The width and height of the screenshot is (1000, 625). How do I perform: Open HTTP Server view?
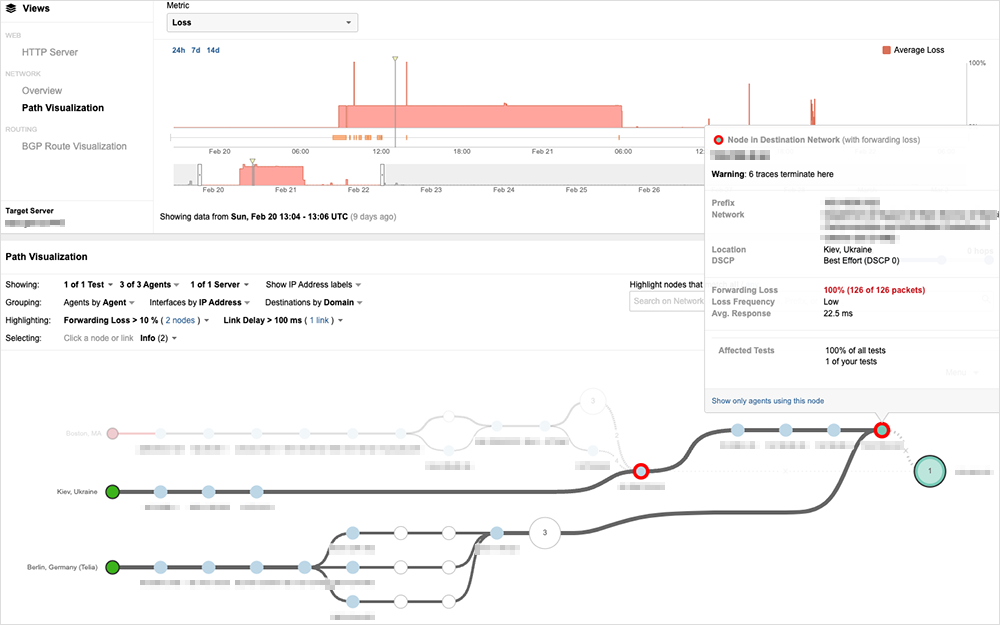point(50,52)
